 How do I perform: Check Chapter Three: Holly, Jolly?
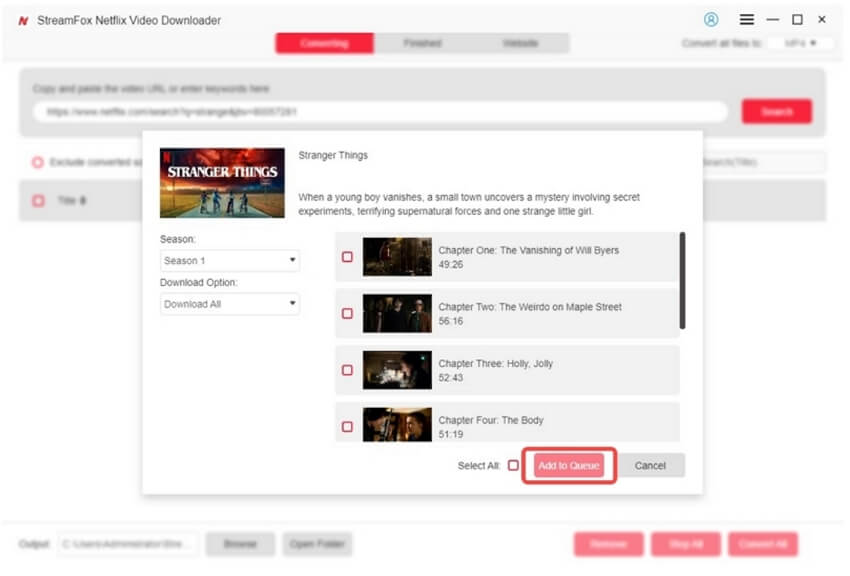tap(347, 370)
